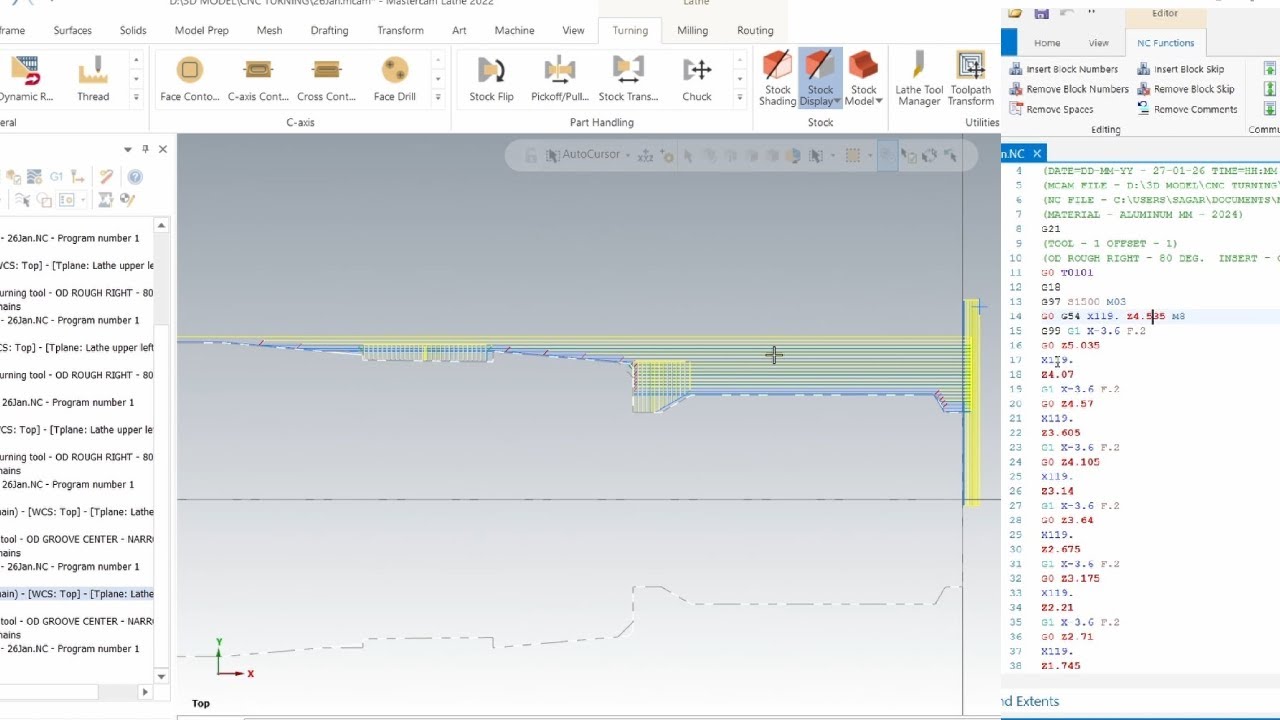Viewport: 1280px width, 720px height.
Task: Click the wave-pattern gear icon left of G1
Action: point(34,177)
